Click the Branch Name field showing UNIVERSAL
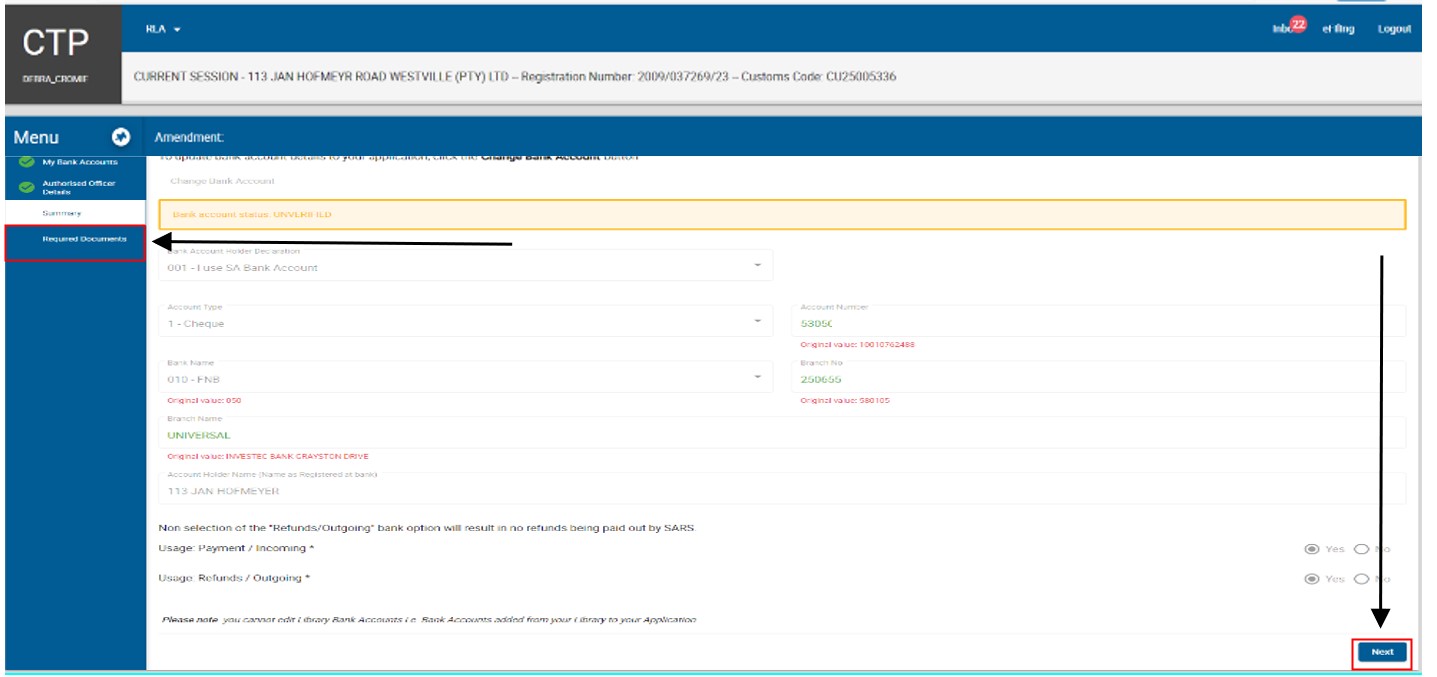This screenshot has height=677, width=1437. tap(783, 433)
